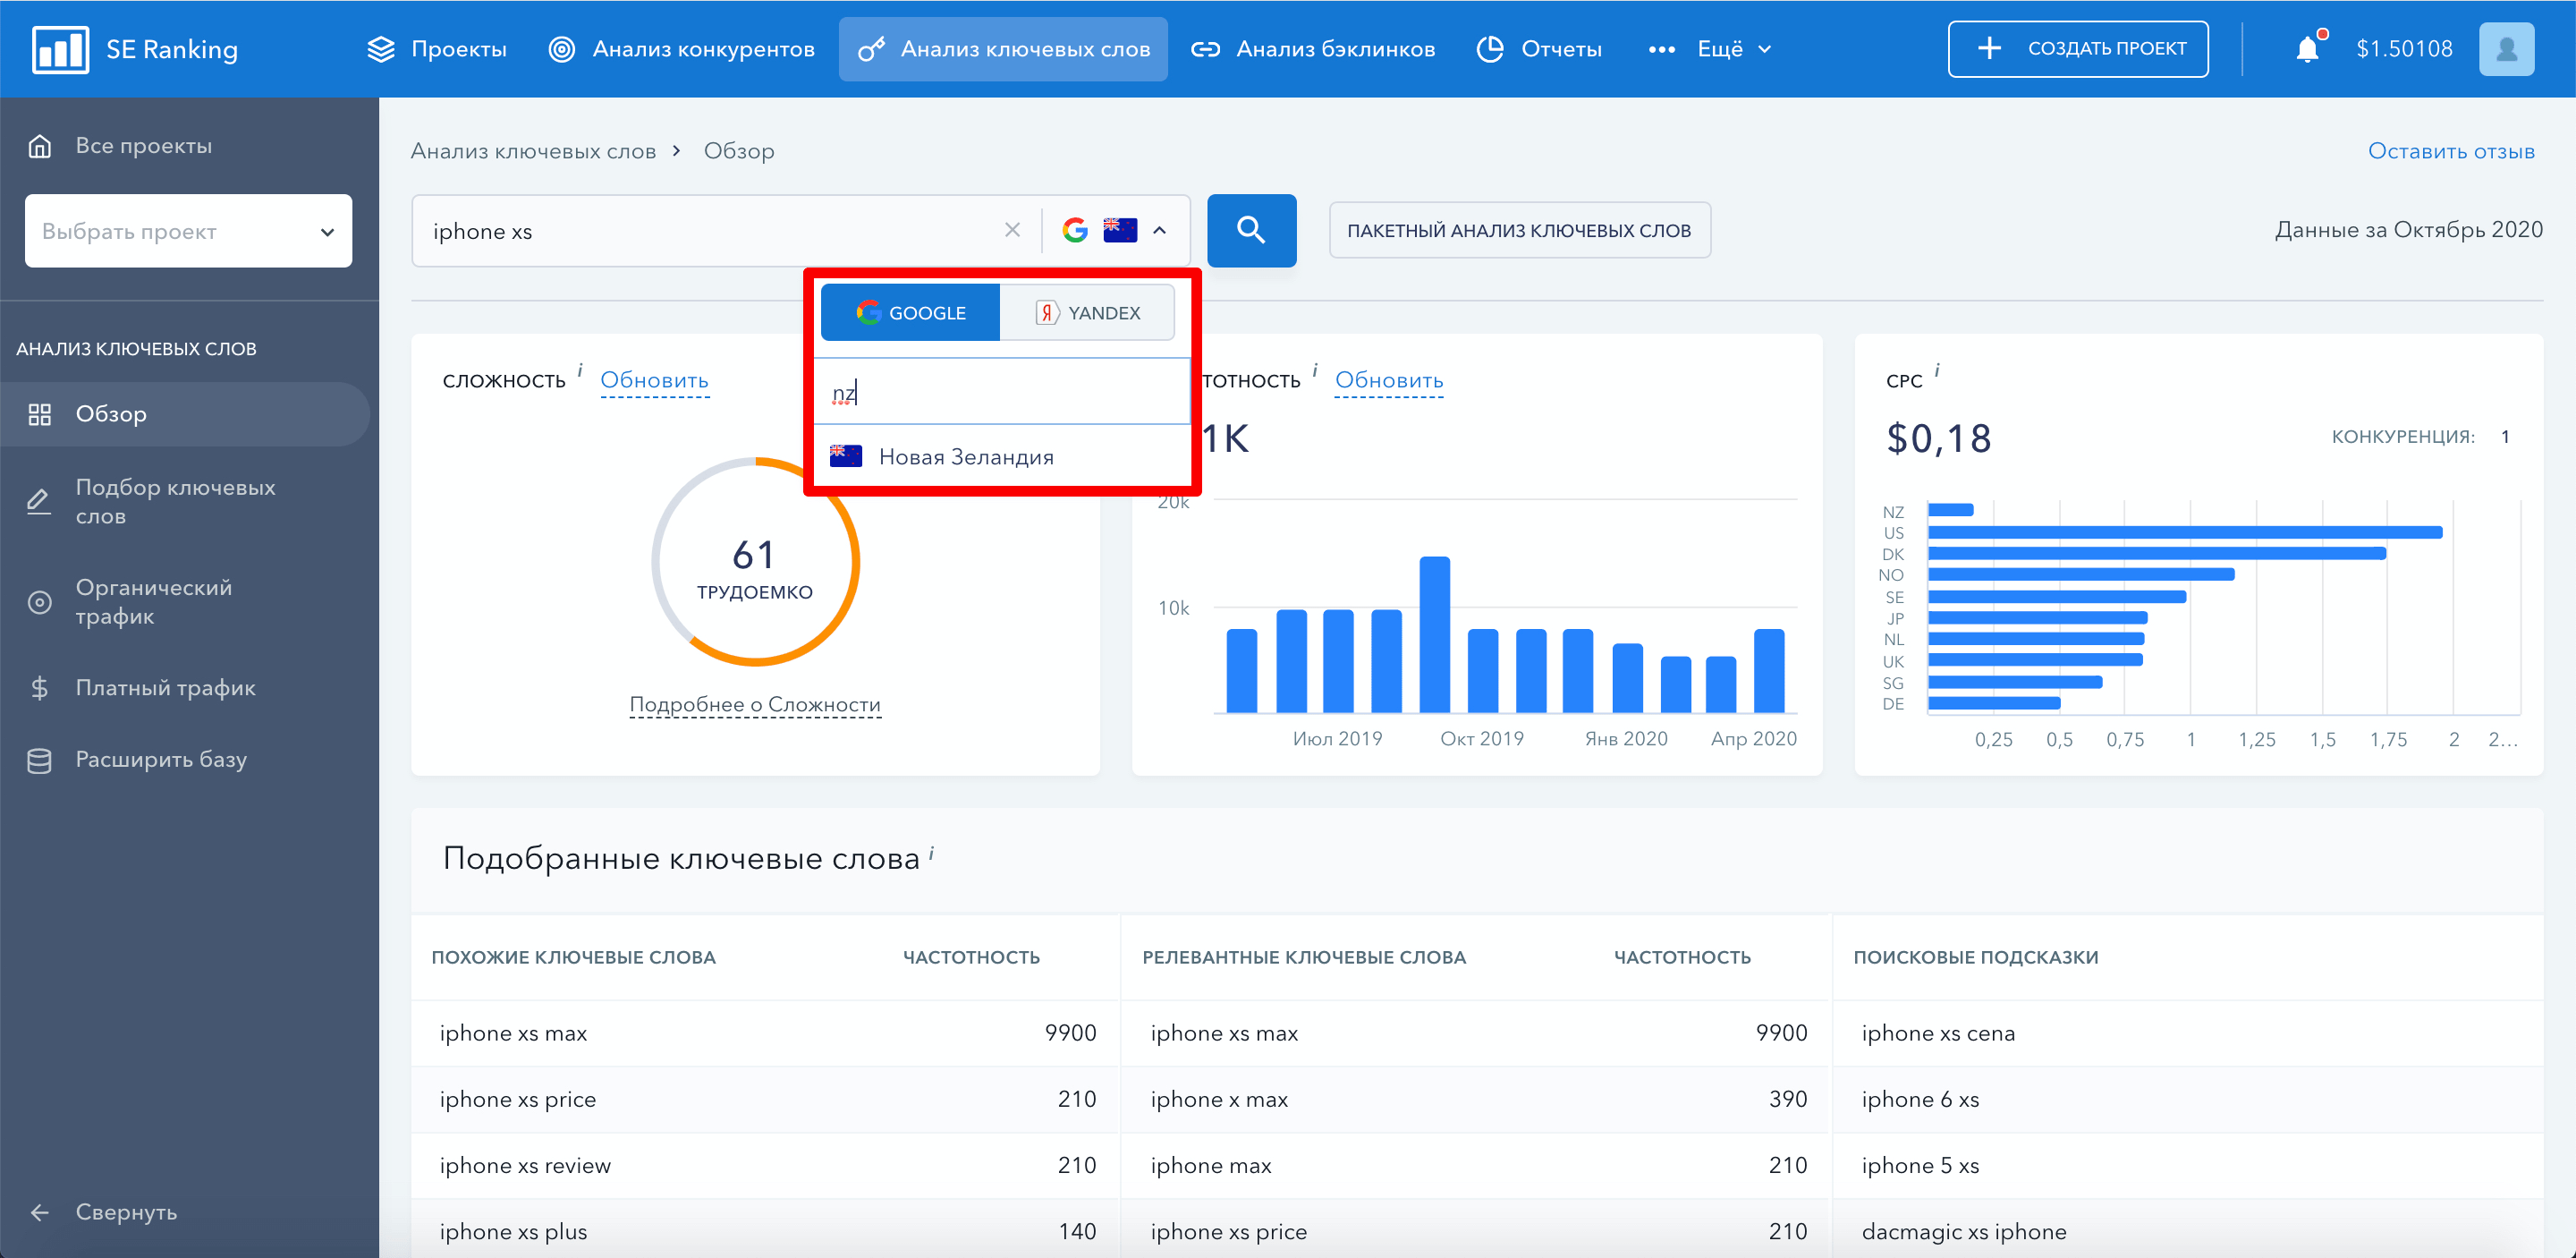Click the tallest bar in the Частотность chart
This screenshot has width=2576, height=1258.
coord(1434,634)
